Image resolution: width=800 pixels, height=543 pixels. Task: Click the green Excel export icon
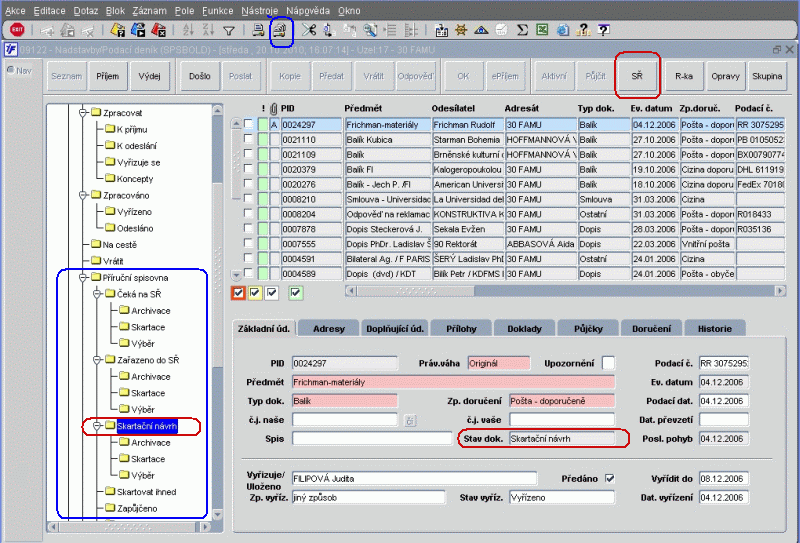pyautogui.click(x=542, y=30)
